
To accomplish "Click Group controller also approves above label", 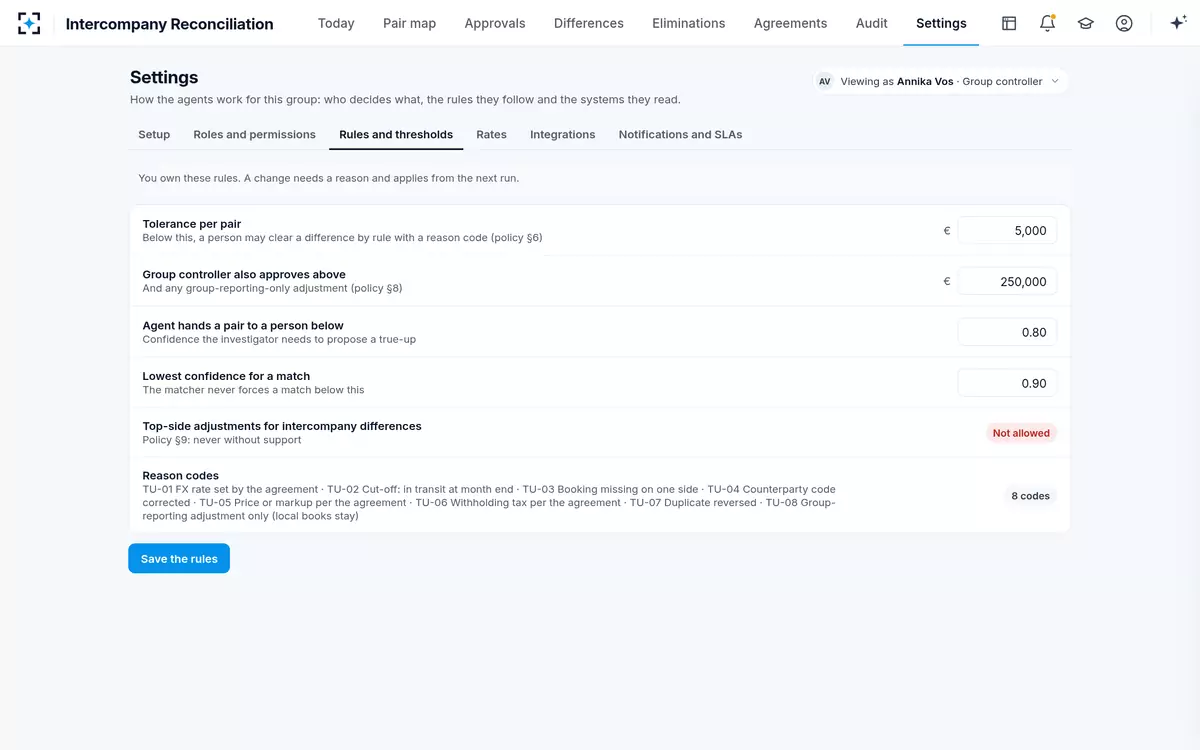I will [x=244, y=274].
